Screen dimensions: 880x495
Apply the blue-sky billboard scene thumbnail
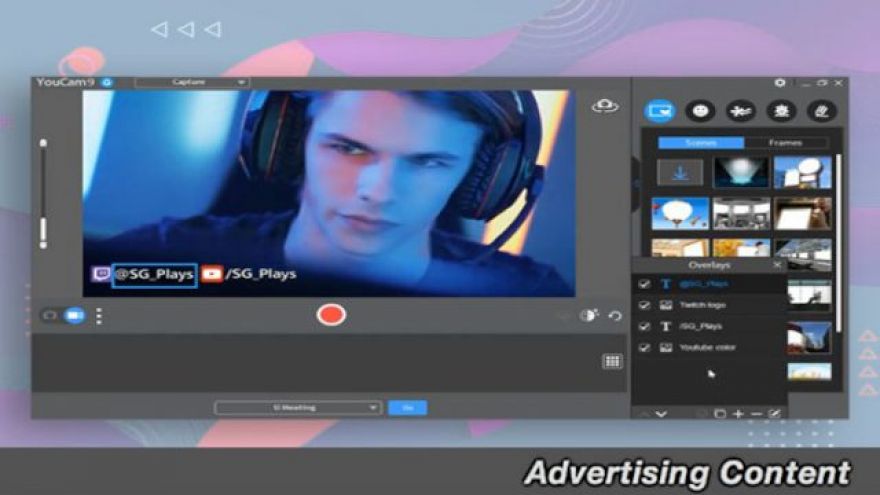[803, 172]
